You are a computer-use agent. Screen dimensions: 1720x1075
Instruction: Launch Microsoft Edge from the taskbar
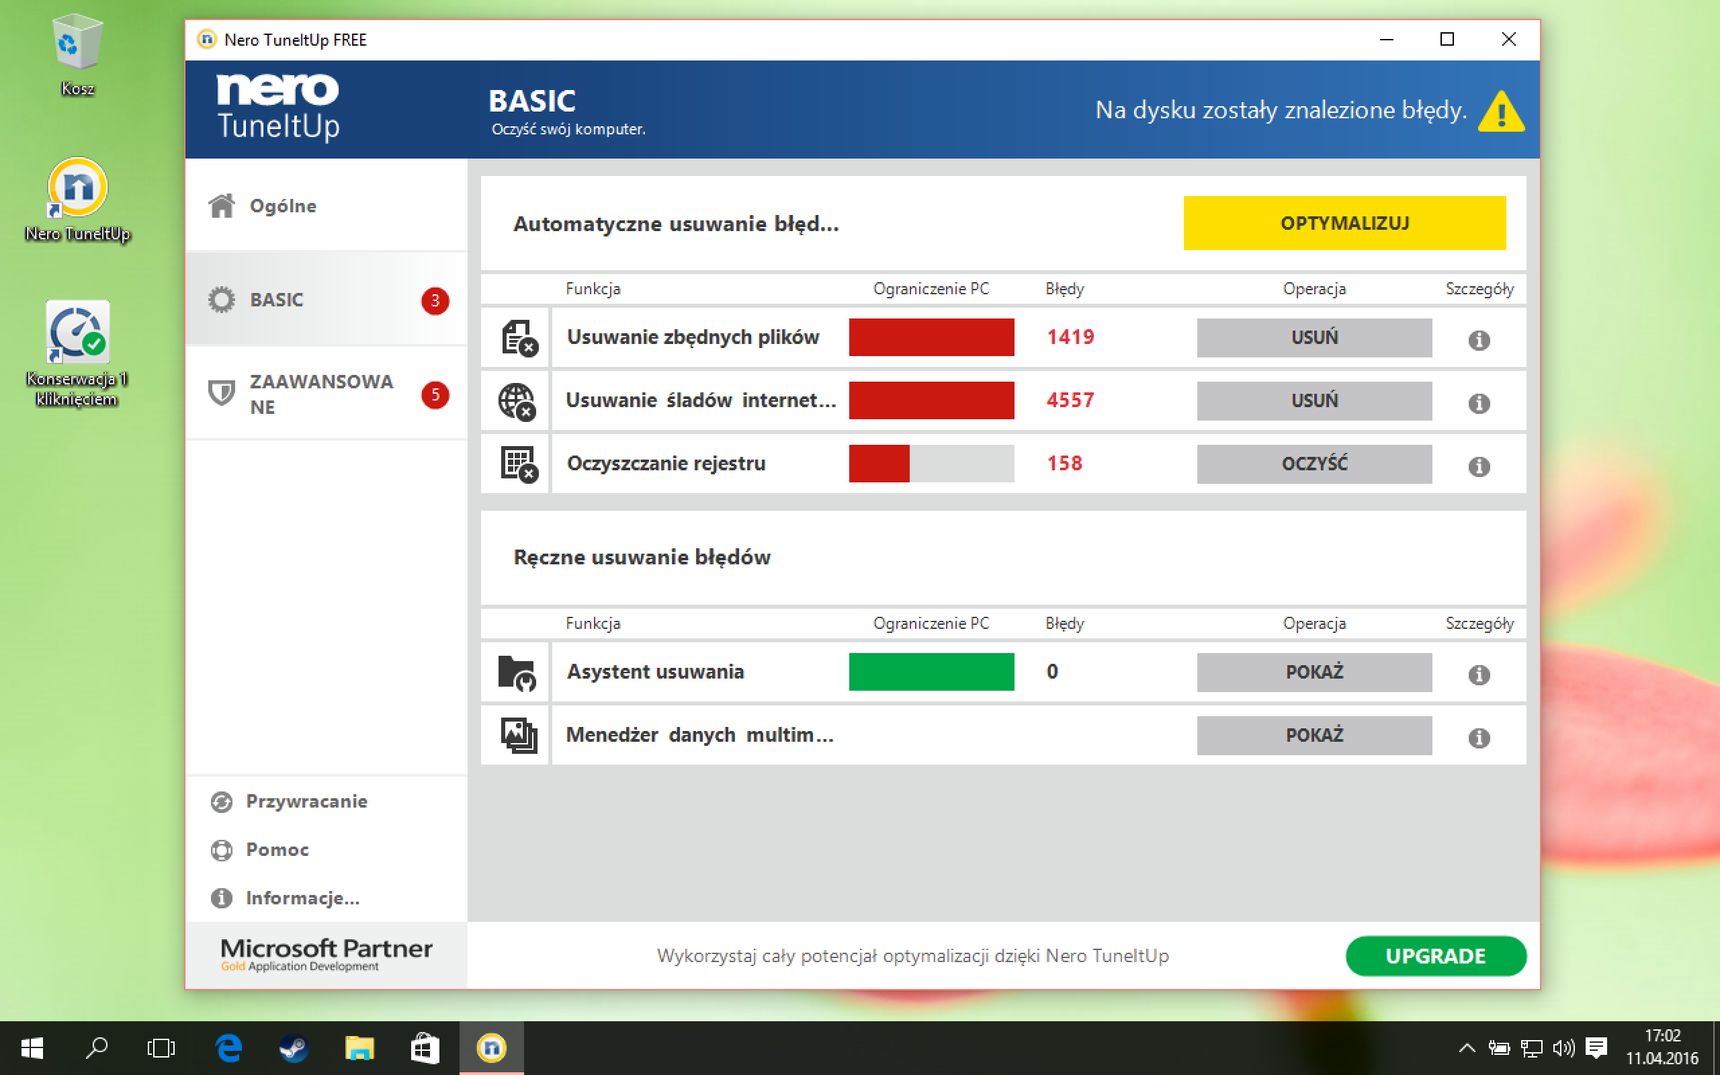(229, 1048)
